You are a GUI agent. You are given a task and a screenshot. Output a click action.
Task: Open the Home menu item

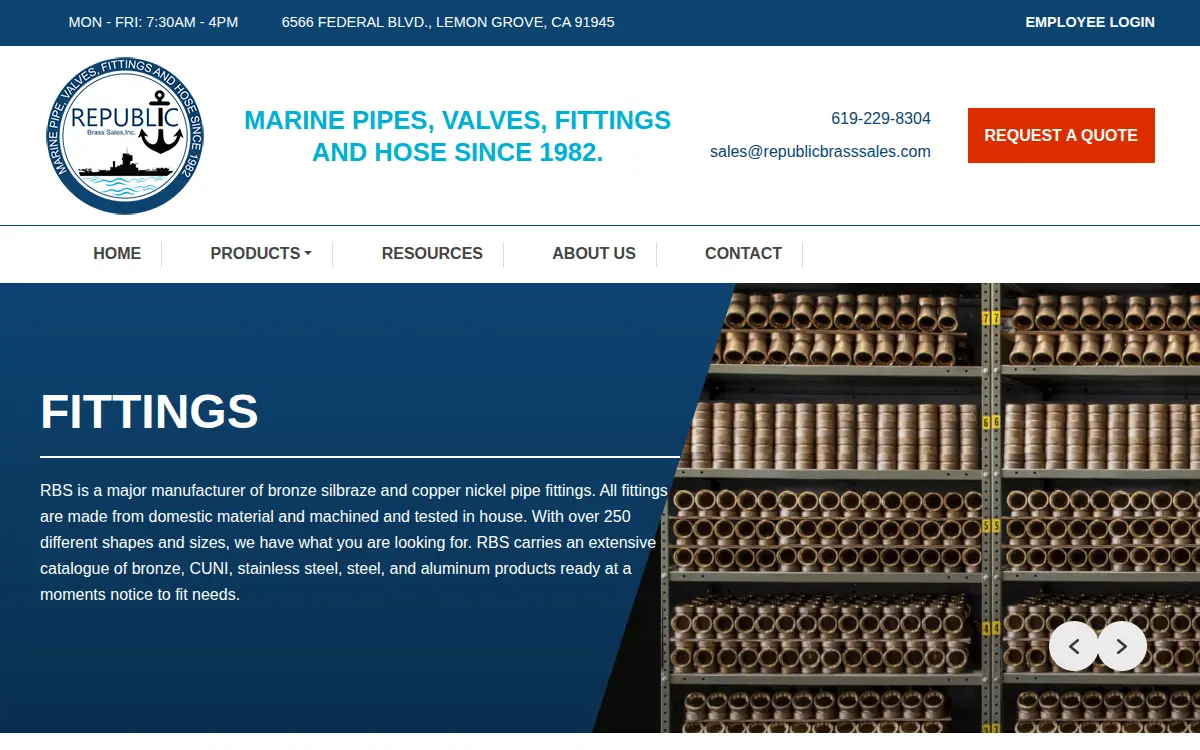coord(117,254)
